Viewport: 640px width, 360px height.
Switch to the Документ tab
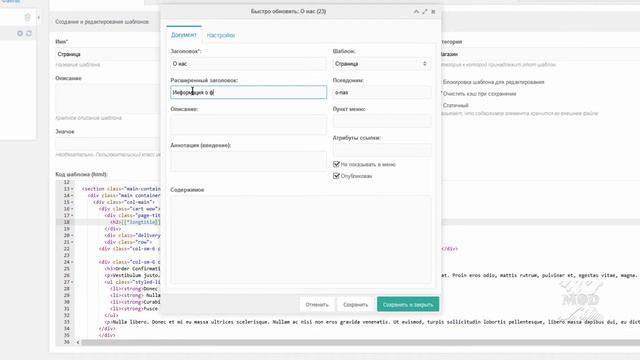pos(184,35)
